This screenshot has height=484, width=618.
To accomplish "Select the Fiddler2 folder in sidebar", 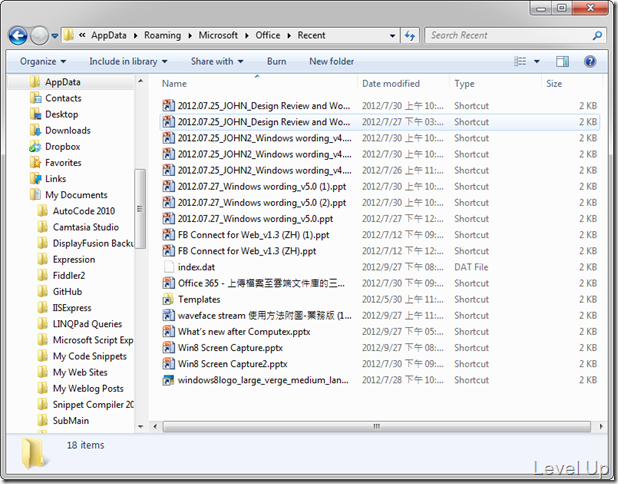I will (x=69, y=276).
